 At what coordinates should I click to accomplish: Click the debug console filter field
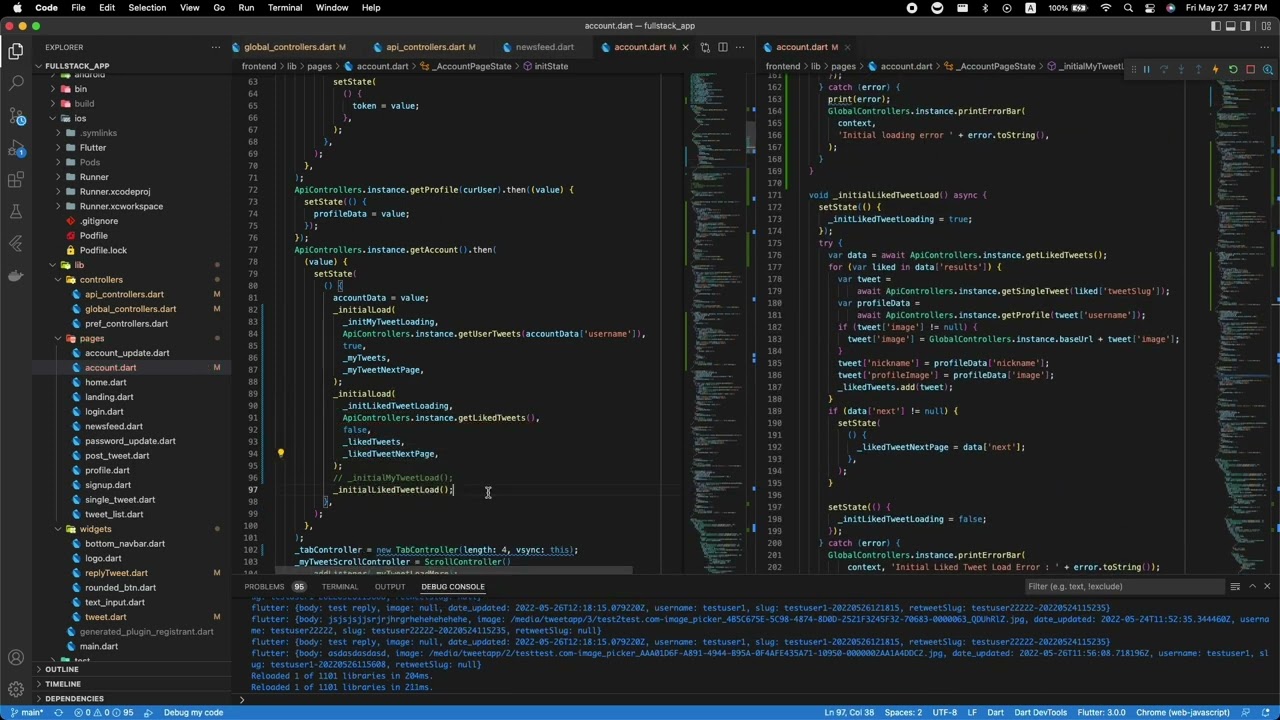1123,587
